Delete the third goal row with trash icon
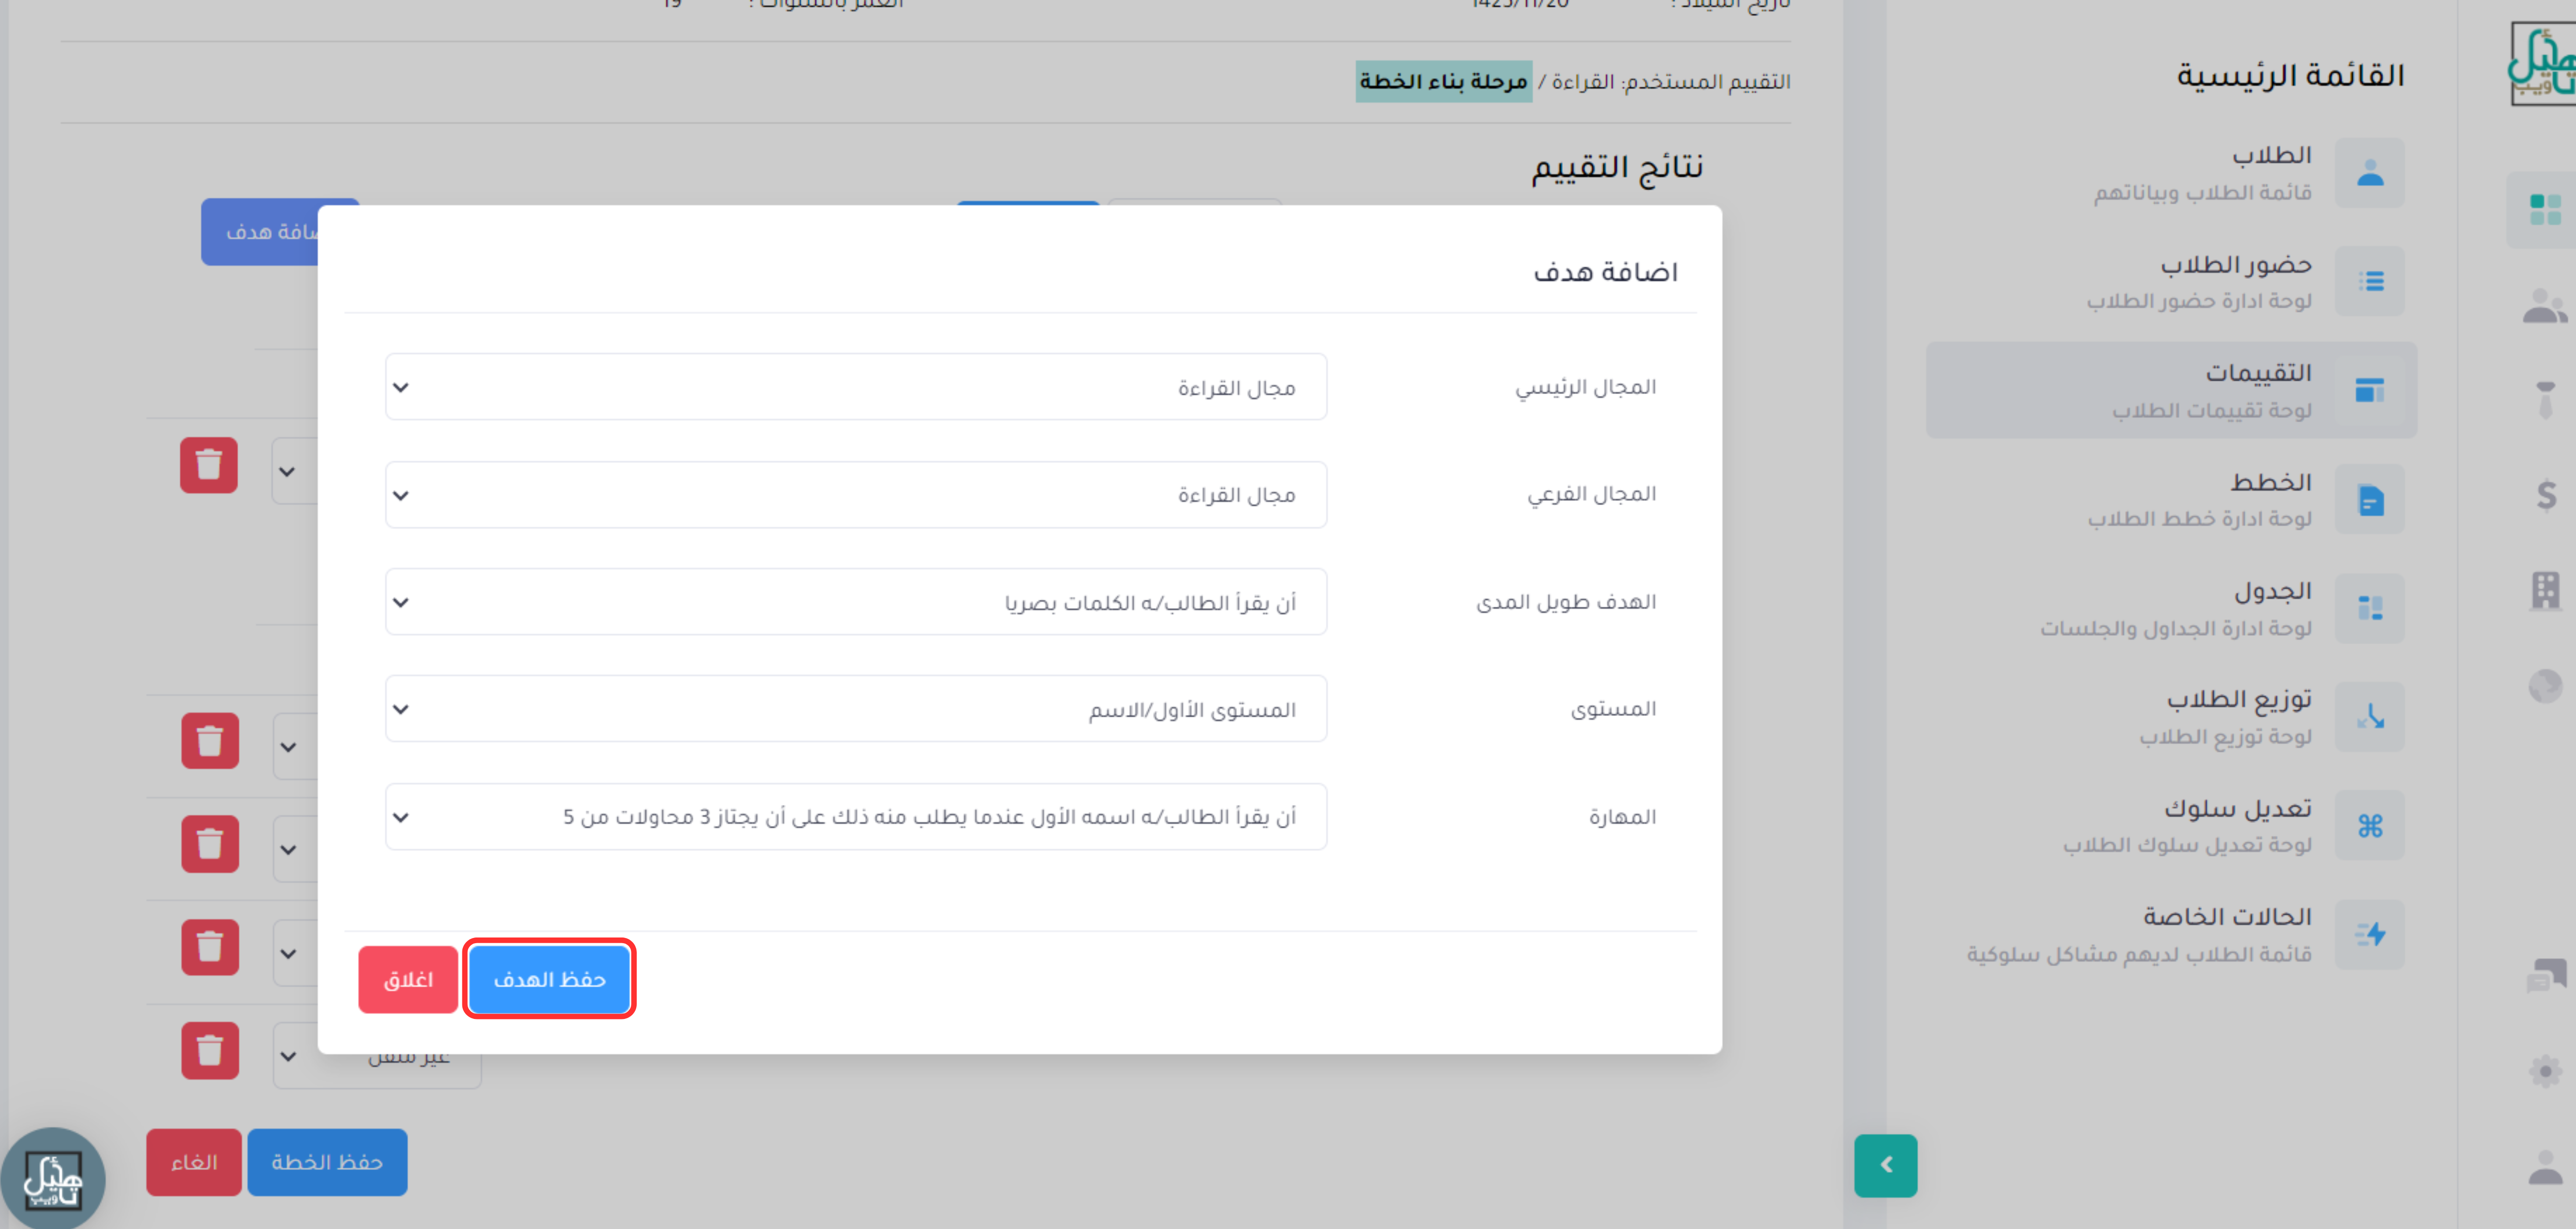 [x=209, y=844]
